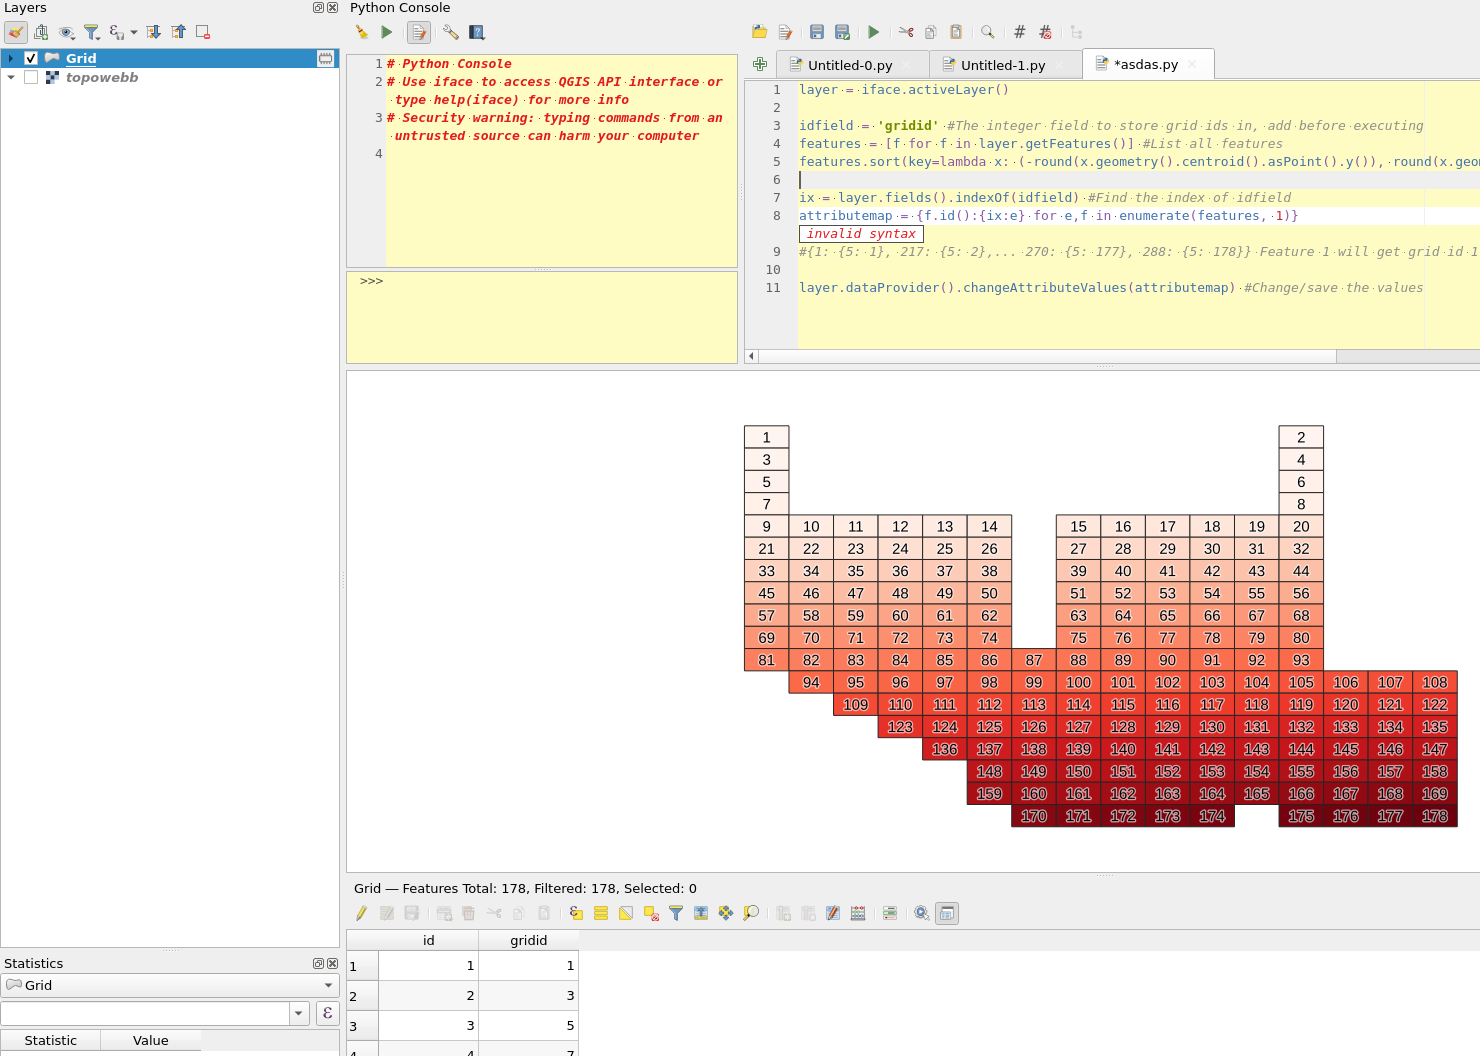Image resolution: width=1480 pixels, height=1056 pixels.
Task: Click Deselect All in attribute table toolbar
Action: click(651, 913)
